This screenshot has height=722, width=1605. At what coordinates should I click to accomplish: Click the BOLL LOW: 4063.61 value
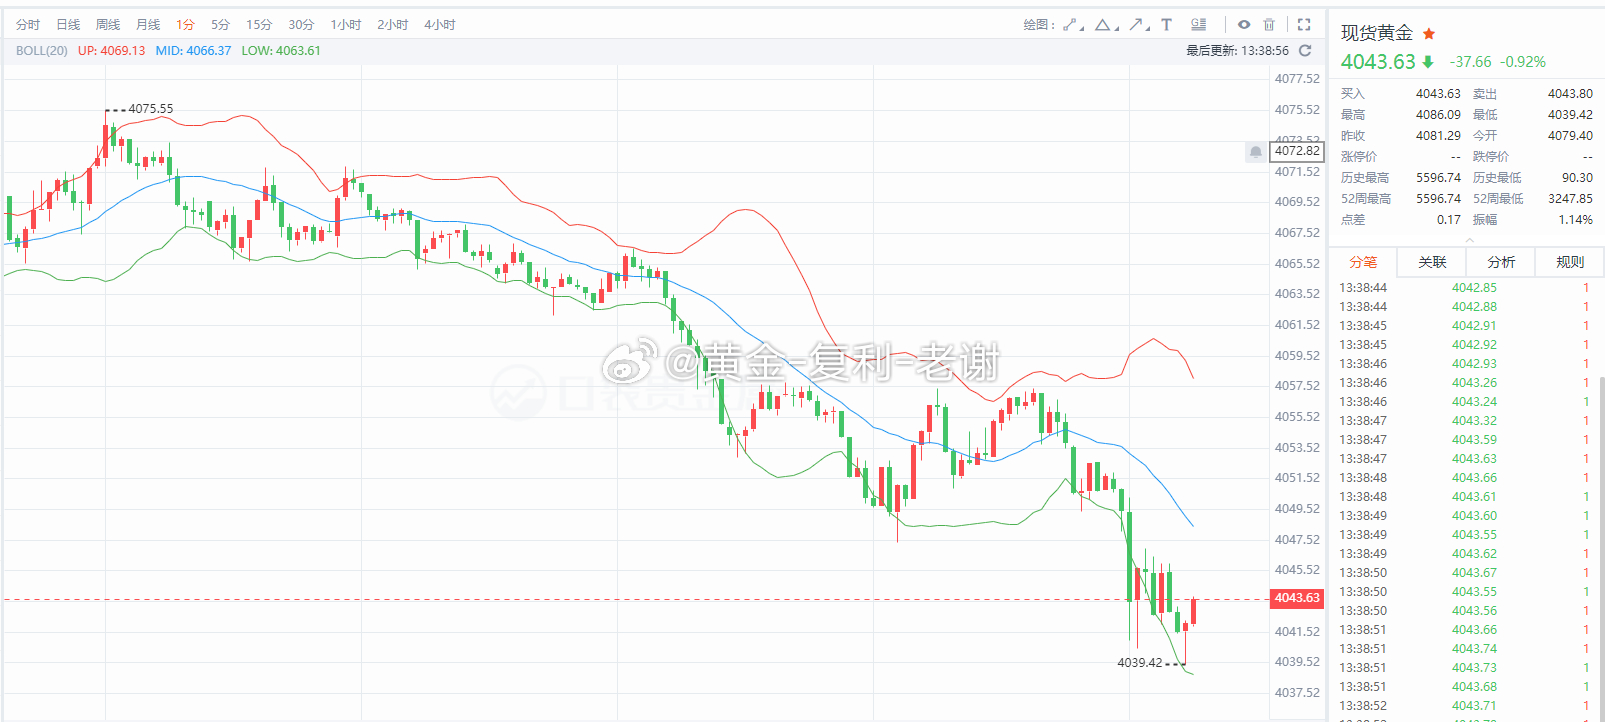281,51
